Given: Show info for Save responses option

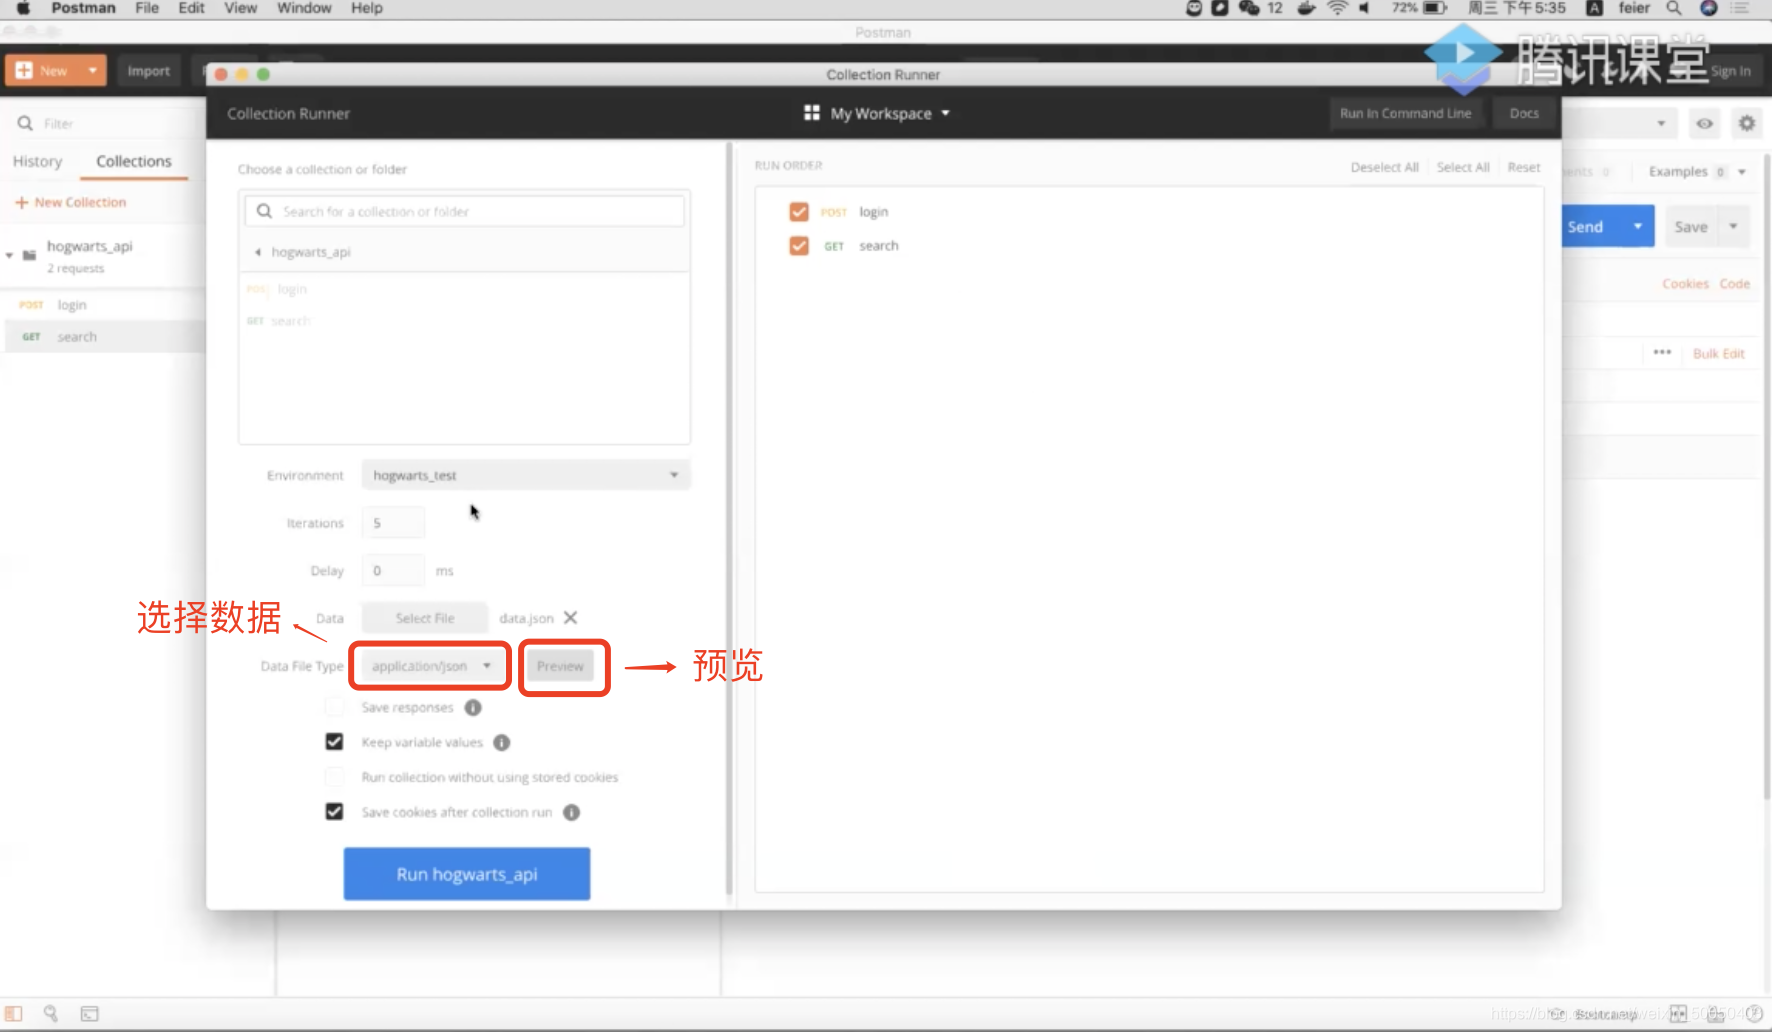Looking at the screenshot, I should (x=473, y=708).
